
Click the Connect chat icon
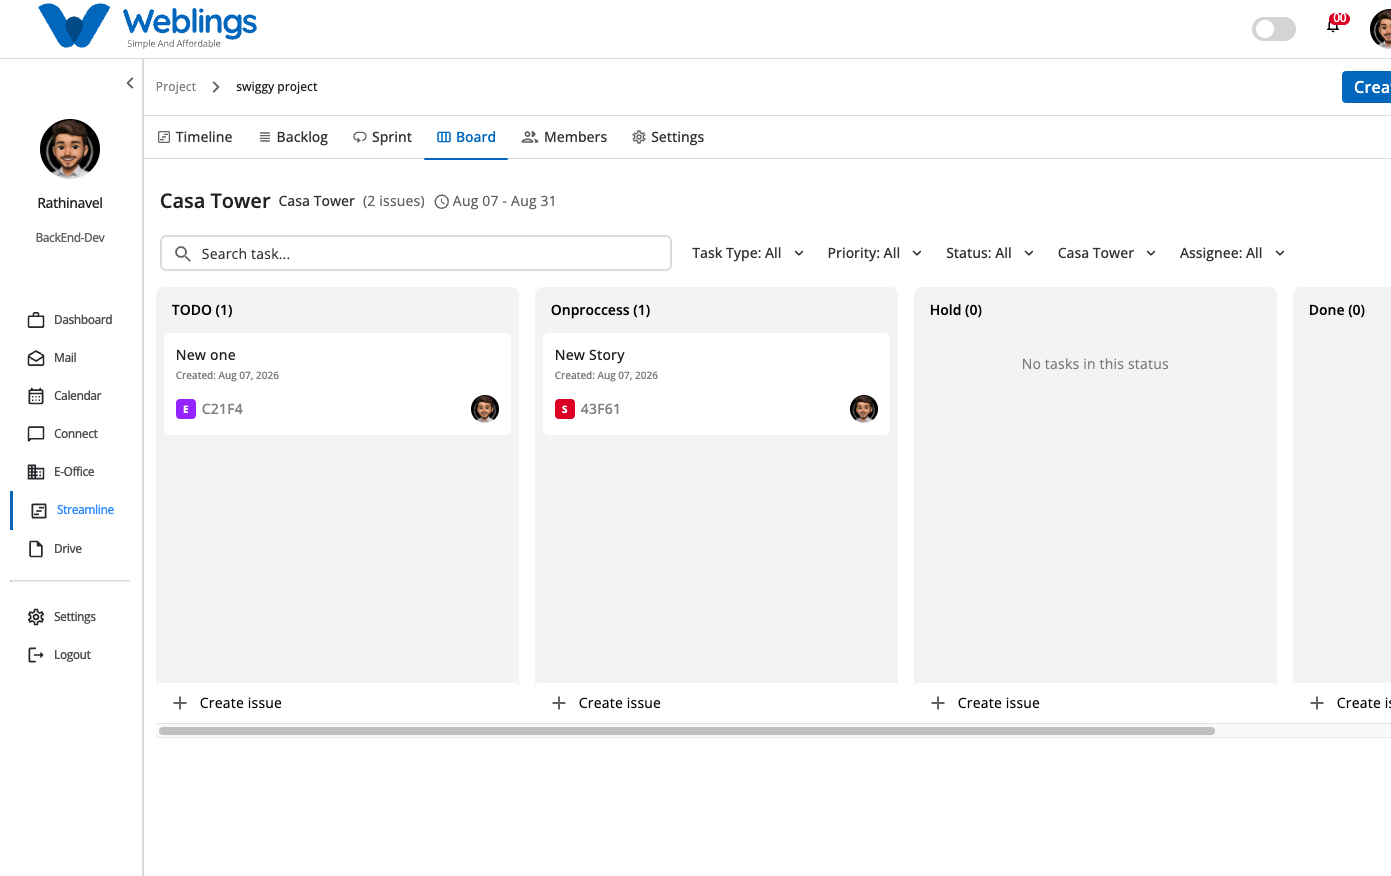point(36,434)
